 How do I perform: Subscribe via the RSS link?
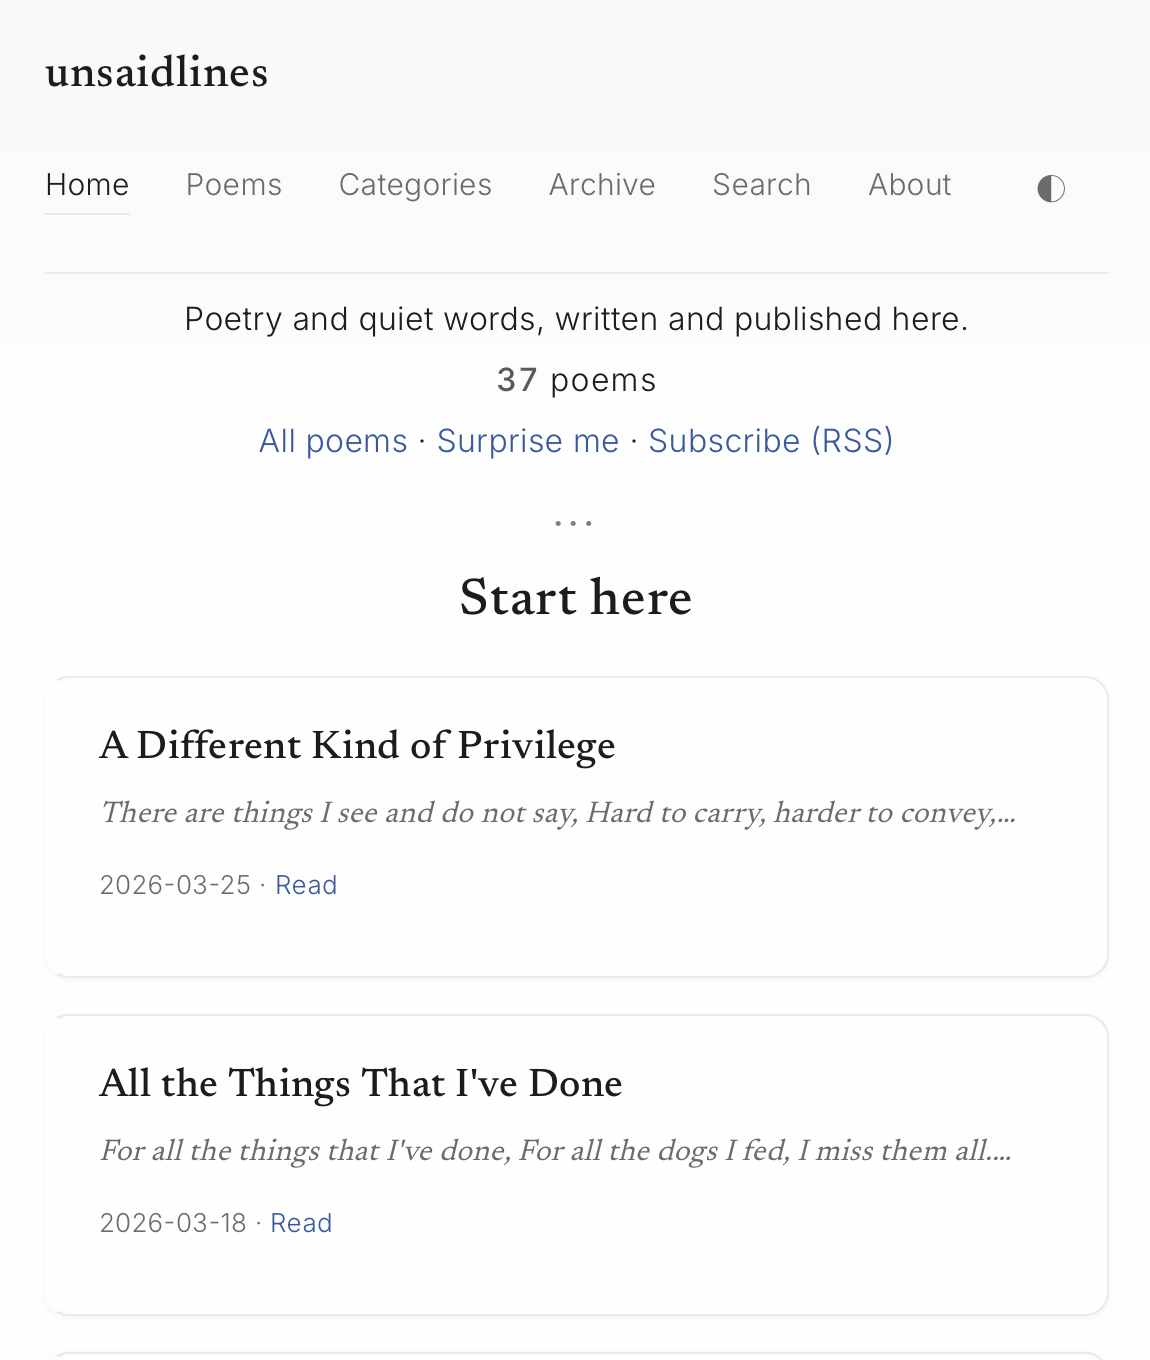[x=771, y=441]
